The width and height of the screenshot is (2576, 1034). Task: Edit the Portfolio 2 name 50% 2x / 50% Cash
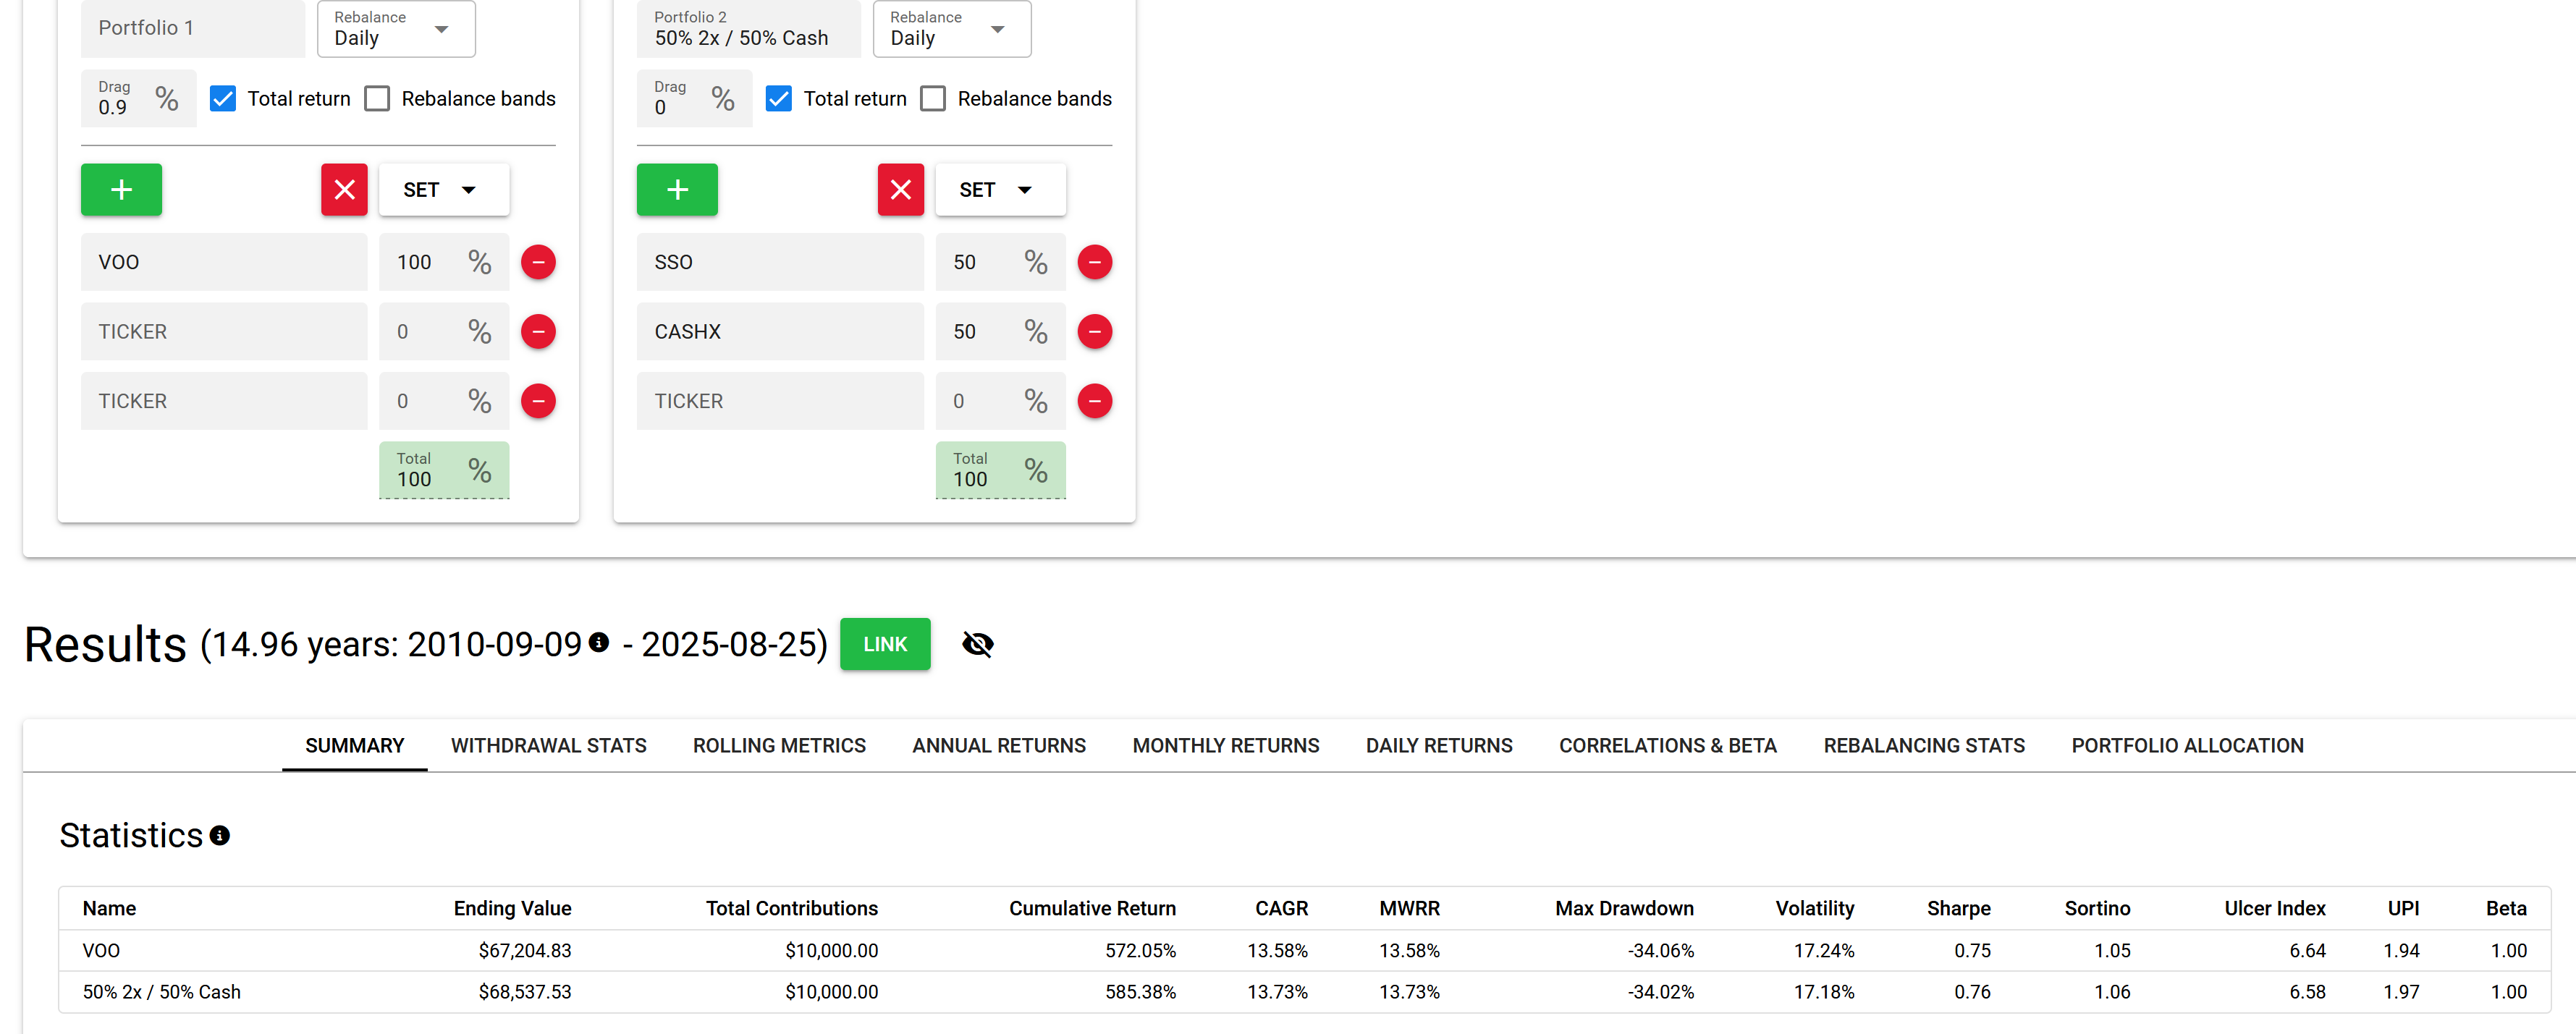pos(749,29)
